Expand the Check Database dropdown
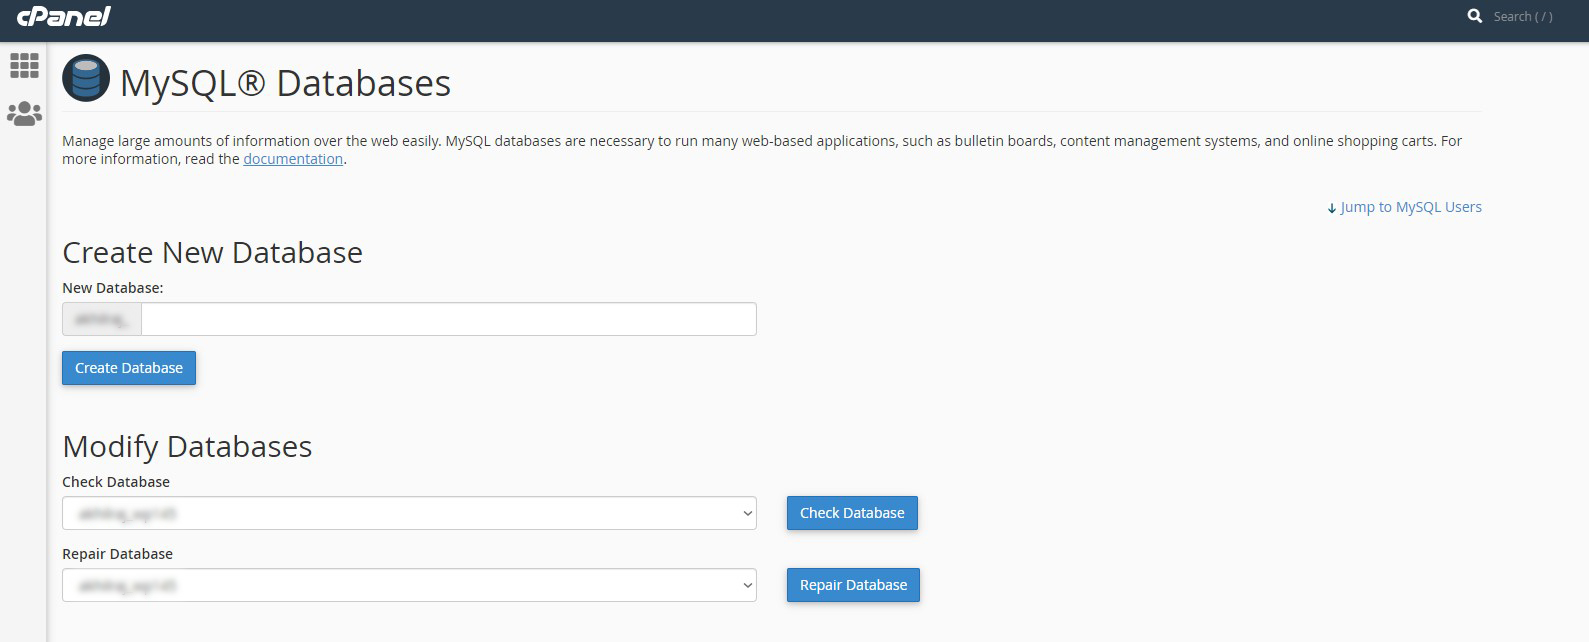The width and height of the screenshot is (1589, 642). point(409,513)
